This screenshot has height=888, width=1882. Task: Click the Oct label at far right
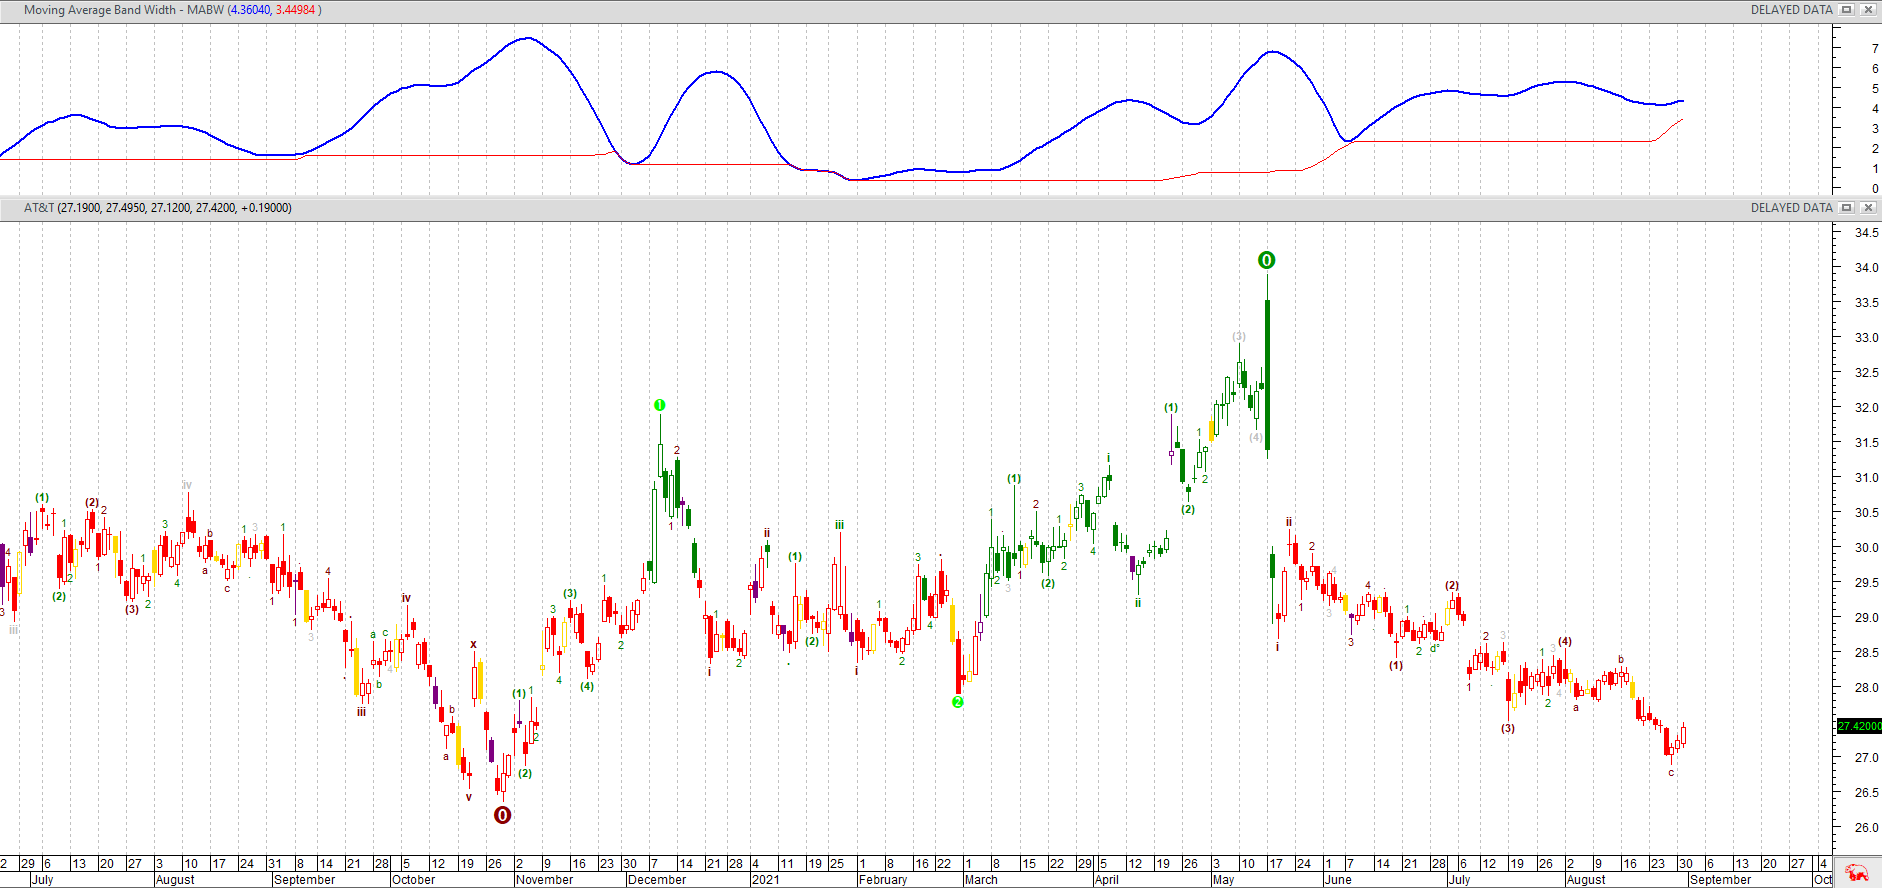(x=1823, y=880)
